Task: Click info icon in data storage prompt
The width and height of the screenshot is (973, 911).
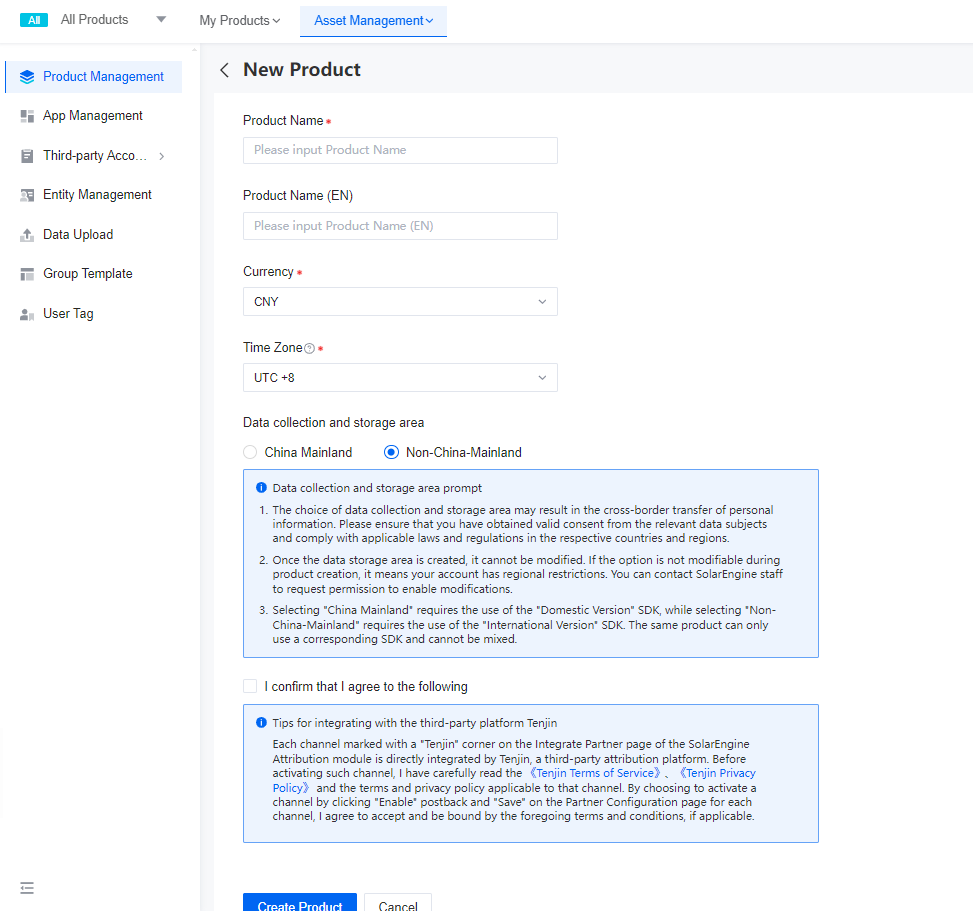Action: coord(261,488)
